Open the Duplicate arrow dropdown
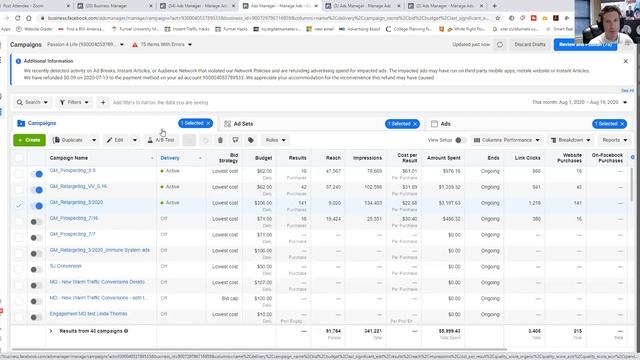Viewport: 640px width, 360px height. click(x=94, y=140)
